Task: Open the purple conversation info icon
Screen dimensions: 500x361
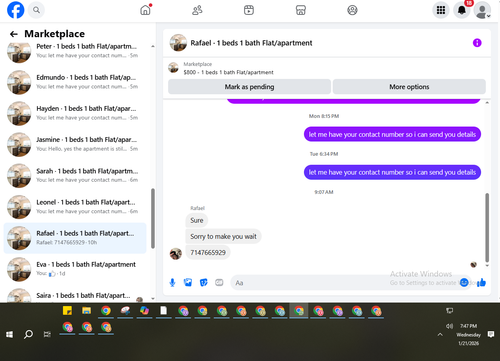Action: [477, 43]
